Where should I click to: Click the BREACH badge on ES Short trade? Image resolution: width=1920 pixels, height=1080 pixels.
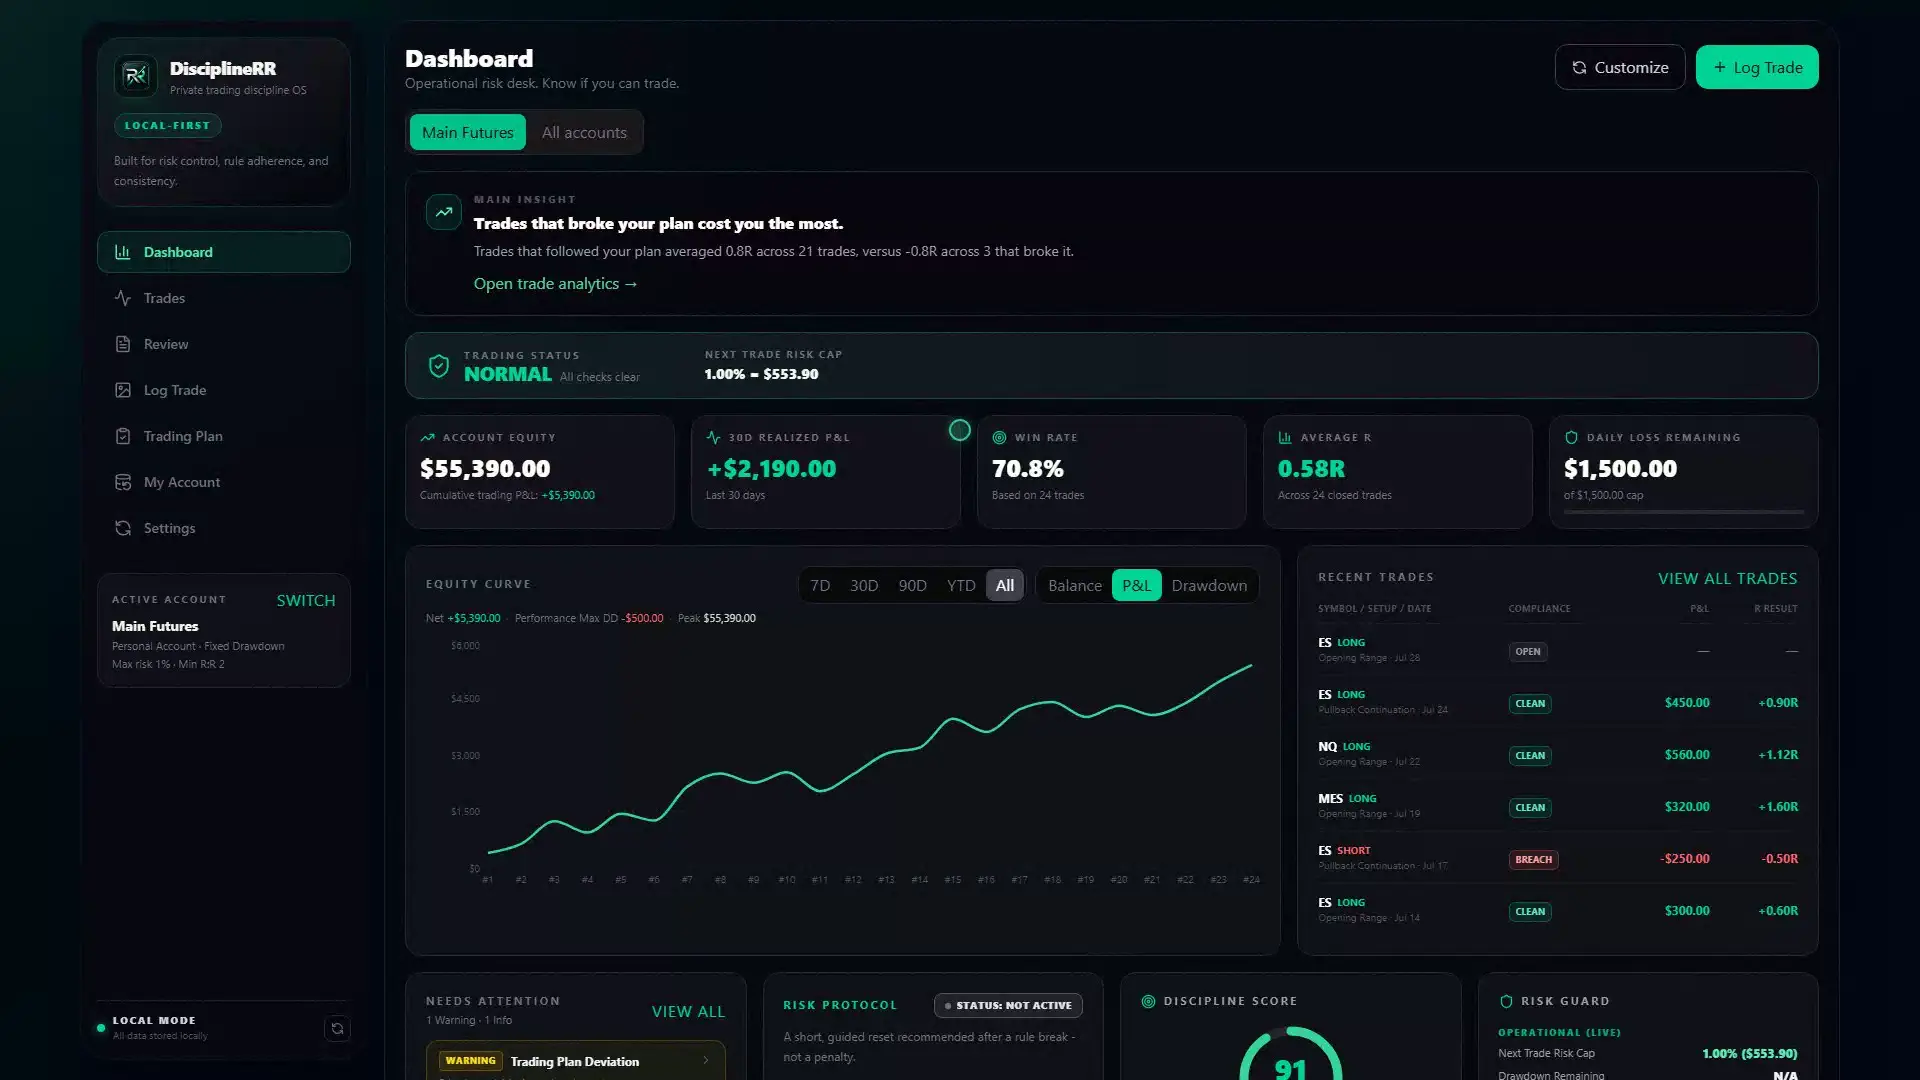tap(1533, 859)
